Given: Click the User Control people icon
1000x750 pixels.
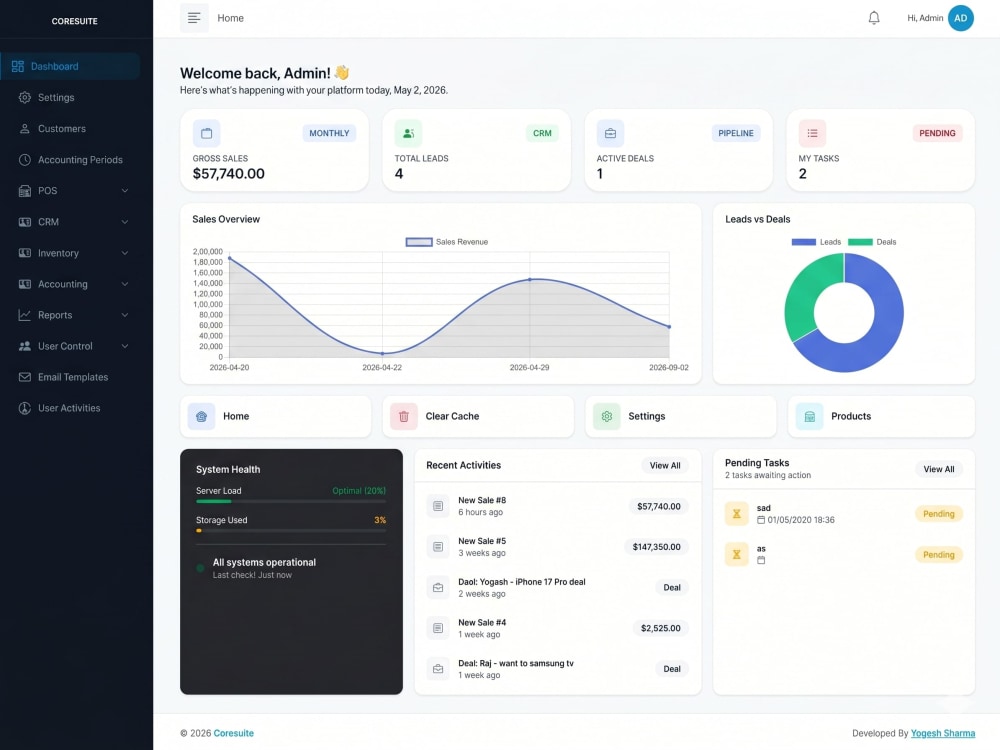Looking at the screenshot, I should point(25,346).
